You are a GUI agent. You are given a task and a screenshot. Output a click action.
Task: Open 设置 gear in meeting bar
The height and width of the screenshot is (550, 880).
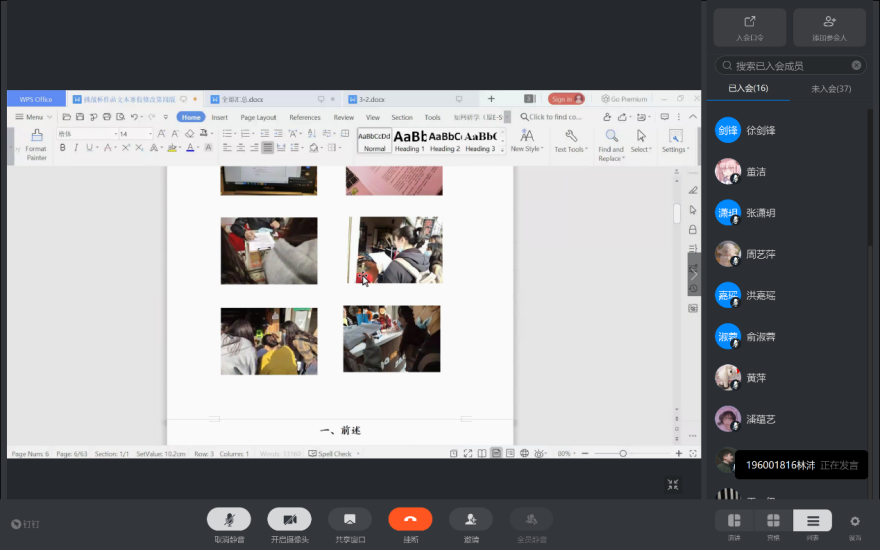[855, 521]
